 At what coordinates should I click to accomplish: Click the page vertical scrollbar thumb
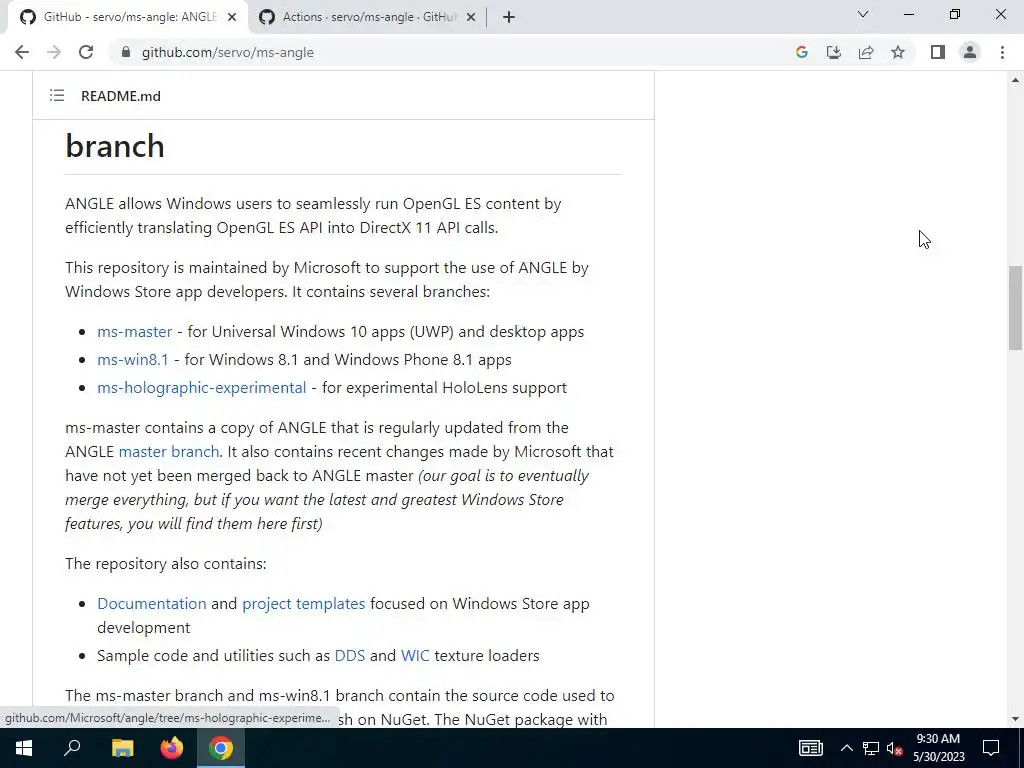click(x=1015, y=308)
